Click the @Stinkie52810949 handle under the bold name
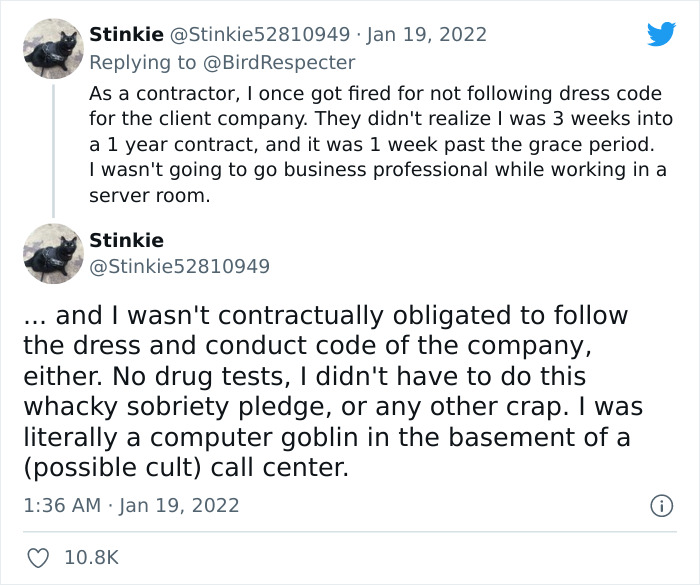 click(179, 267)
